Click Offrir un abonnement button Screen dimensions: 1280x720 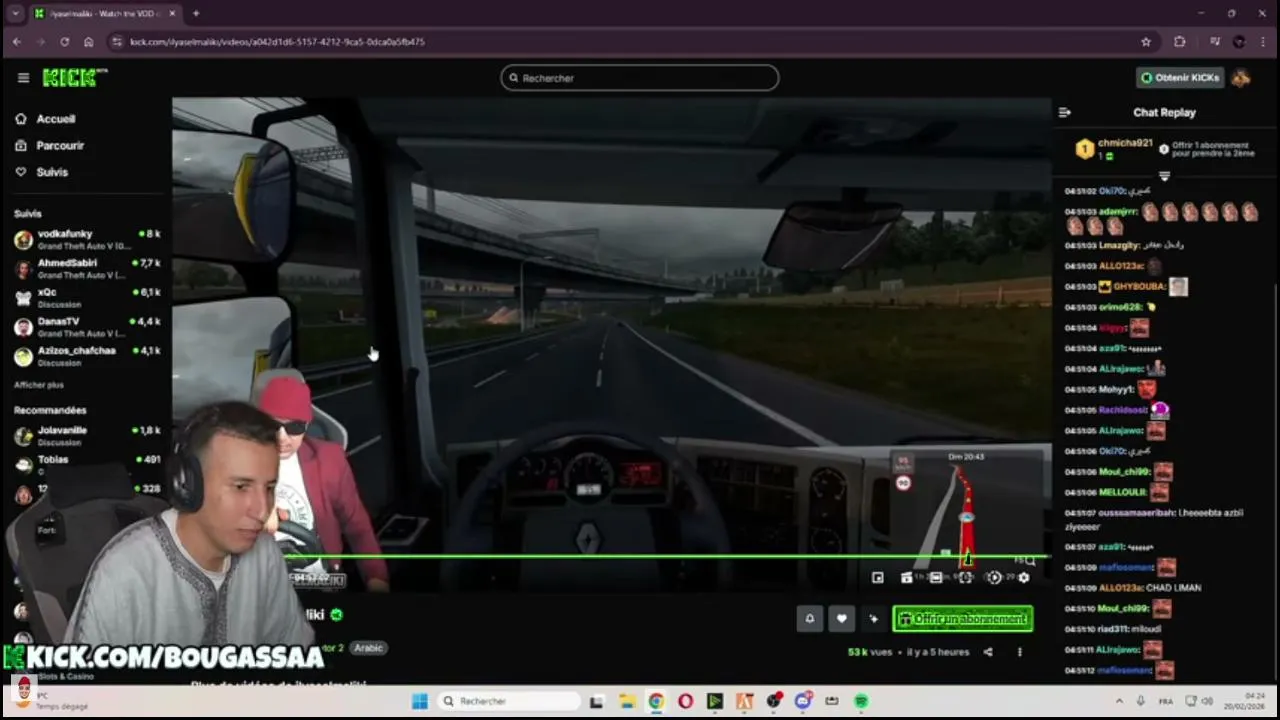click(x=962, y=619)
